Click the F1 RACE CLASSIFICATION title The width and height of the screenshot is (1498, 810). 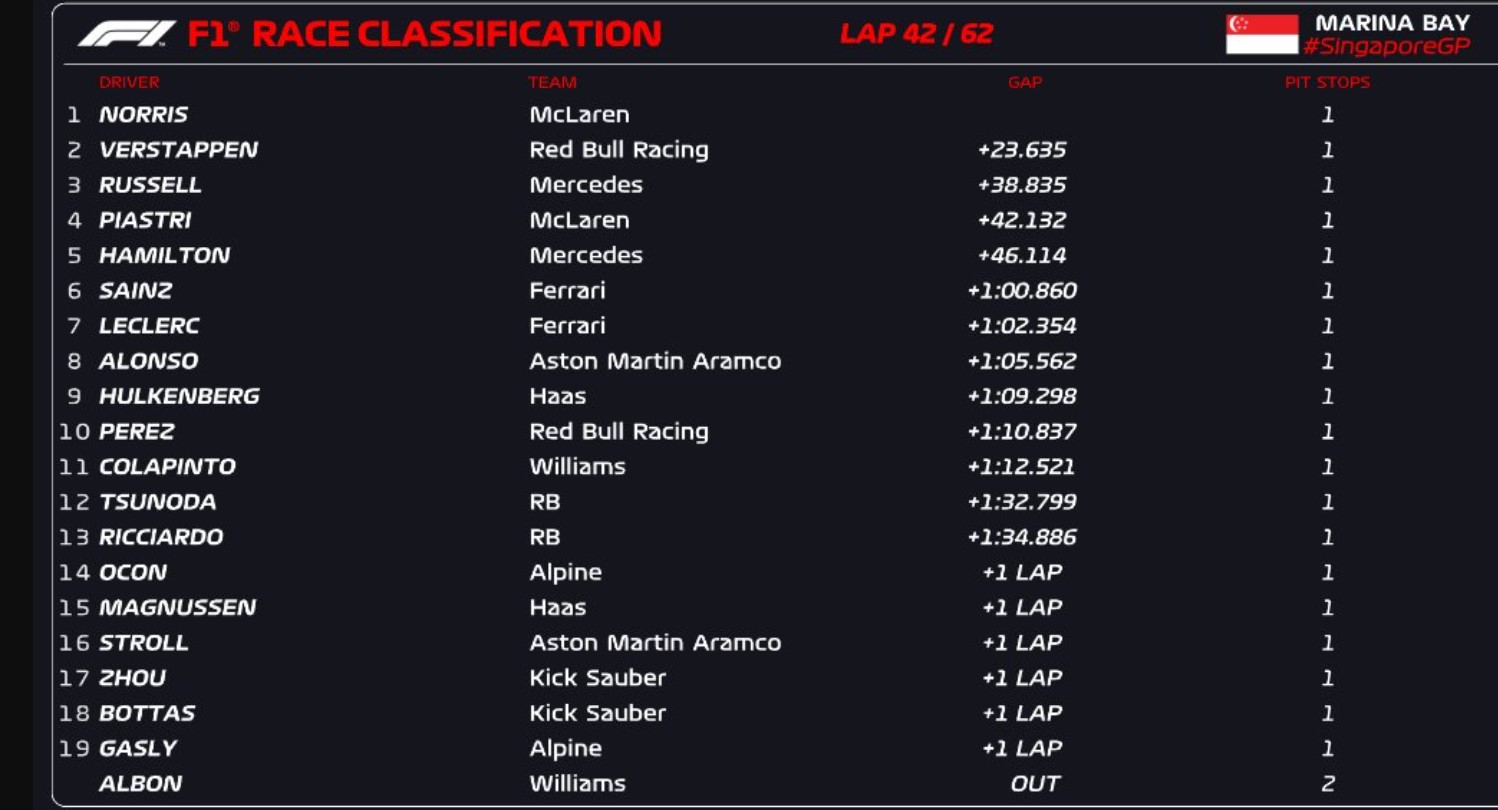point(424,34)
